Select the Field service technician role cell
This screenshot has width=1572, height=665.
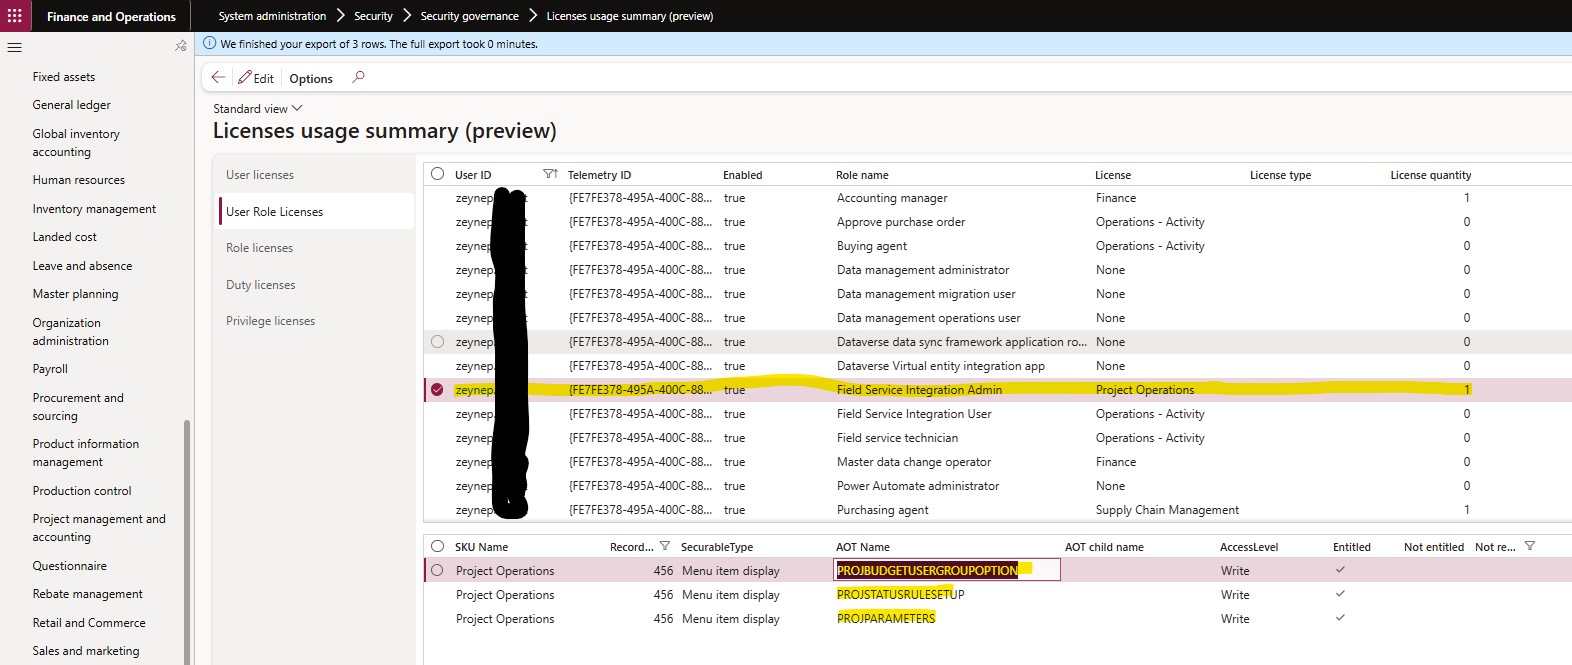897,438
